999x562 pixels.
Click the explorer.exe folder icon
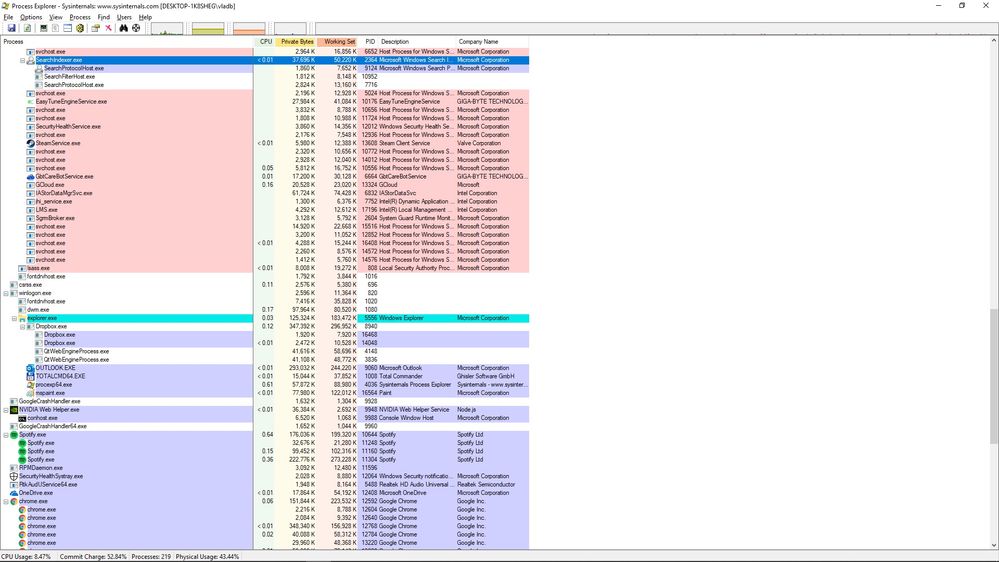point(22,318)
